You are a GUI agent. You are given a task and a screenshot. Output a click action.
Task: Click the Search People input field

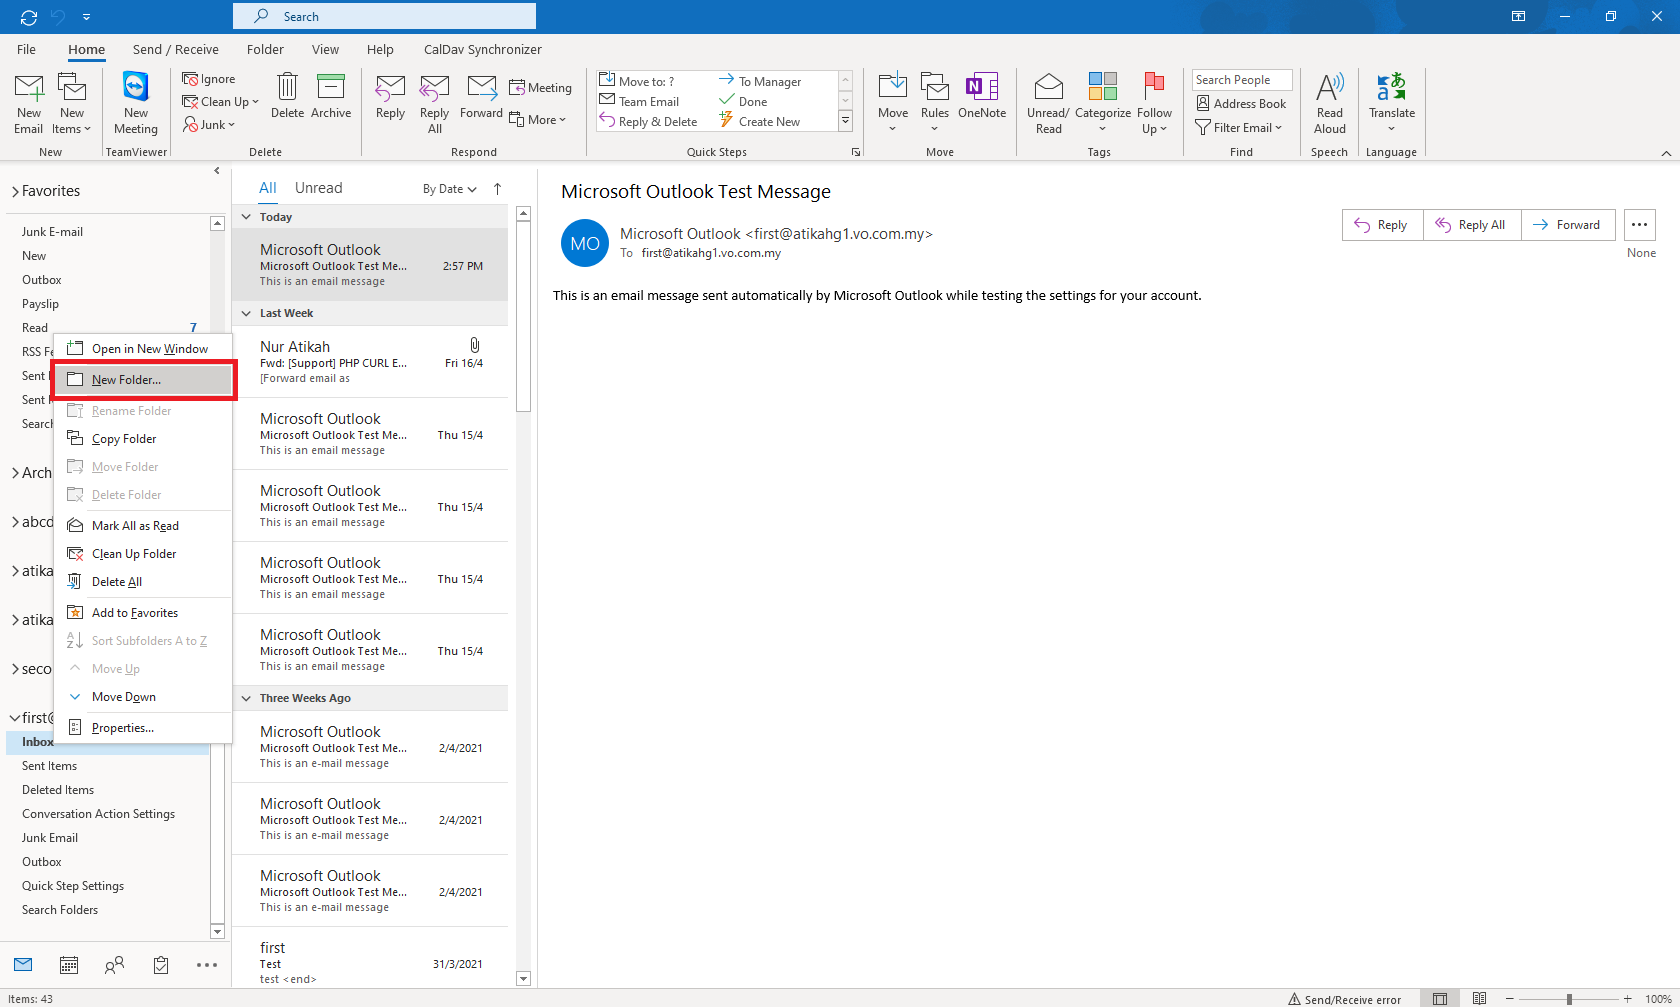click(1241, 80)
